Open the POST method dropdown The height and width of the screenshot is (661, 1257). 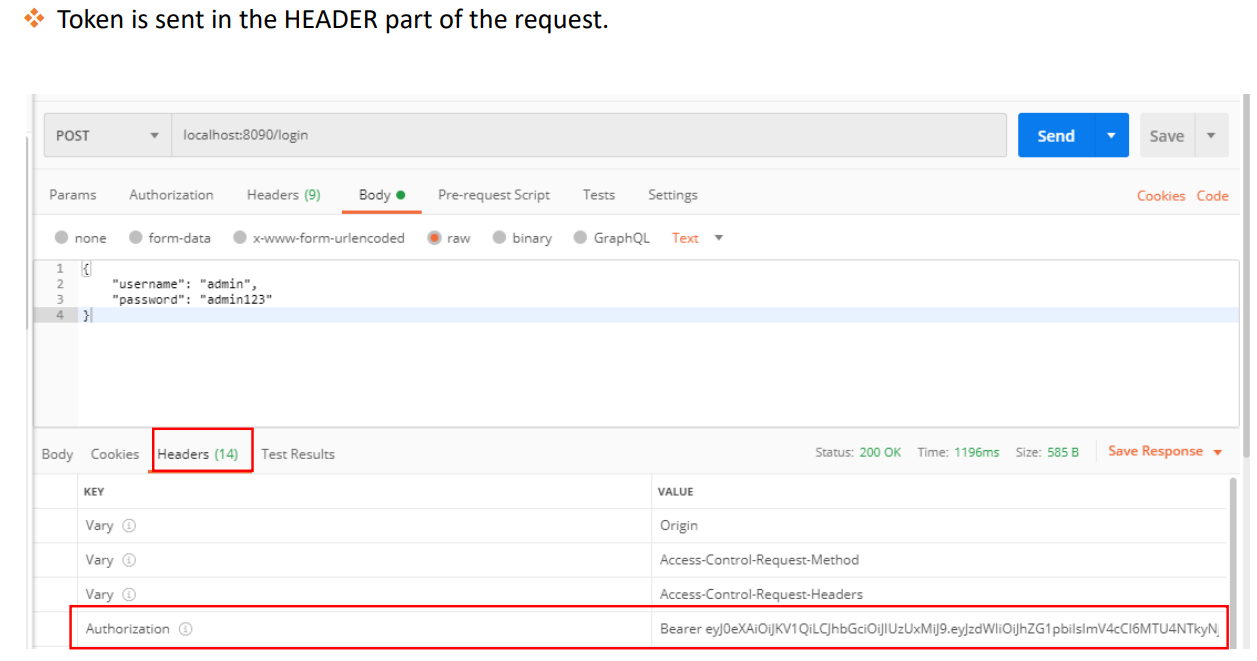pos(107,135)
